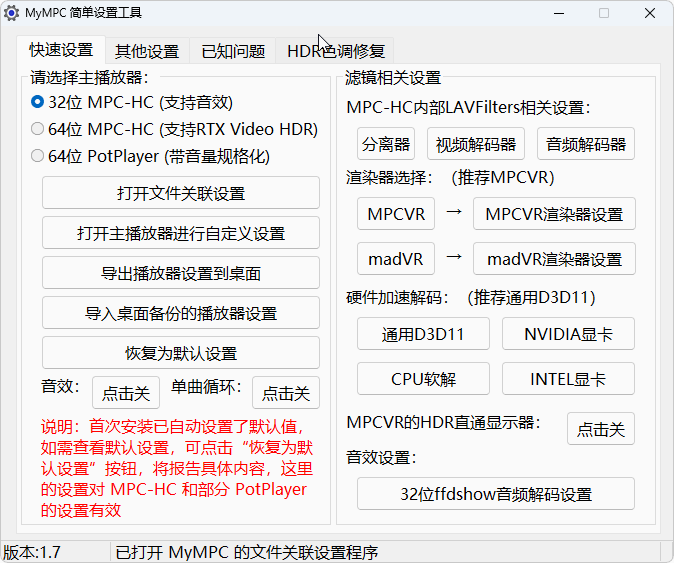Choose INTEL显卡 hardware decoding
Viewport: 674px width, 563px height.
tap(568, 379)
